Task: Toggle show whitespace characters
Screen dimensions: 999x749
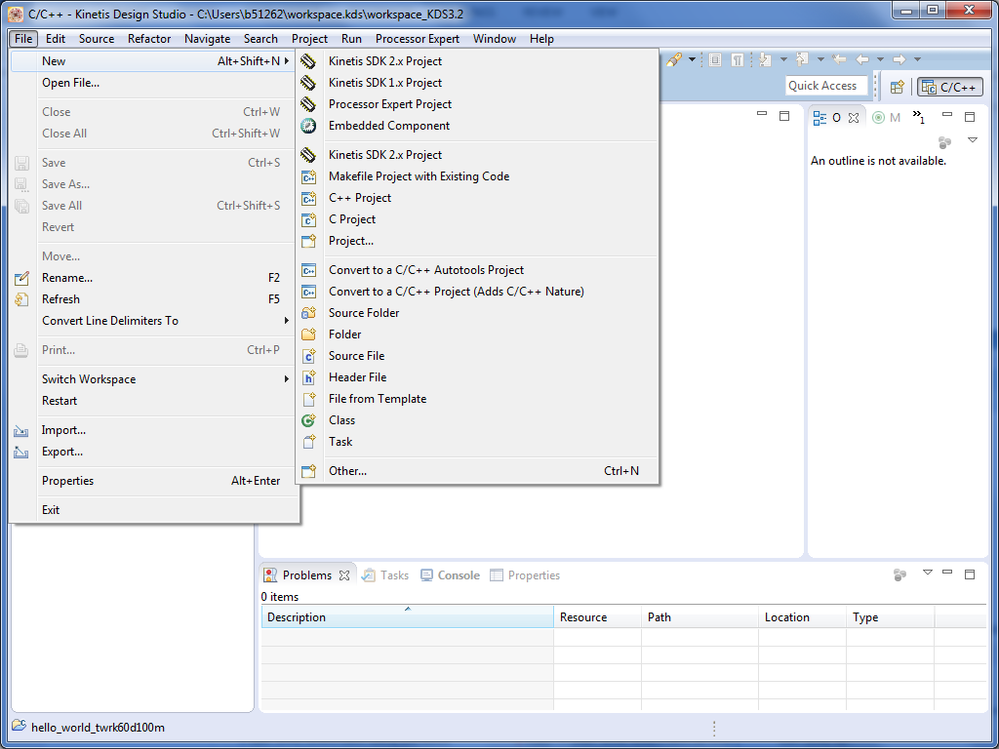Action: click(x=737, y=60)
